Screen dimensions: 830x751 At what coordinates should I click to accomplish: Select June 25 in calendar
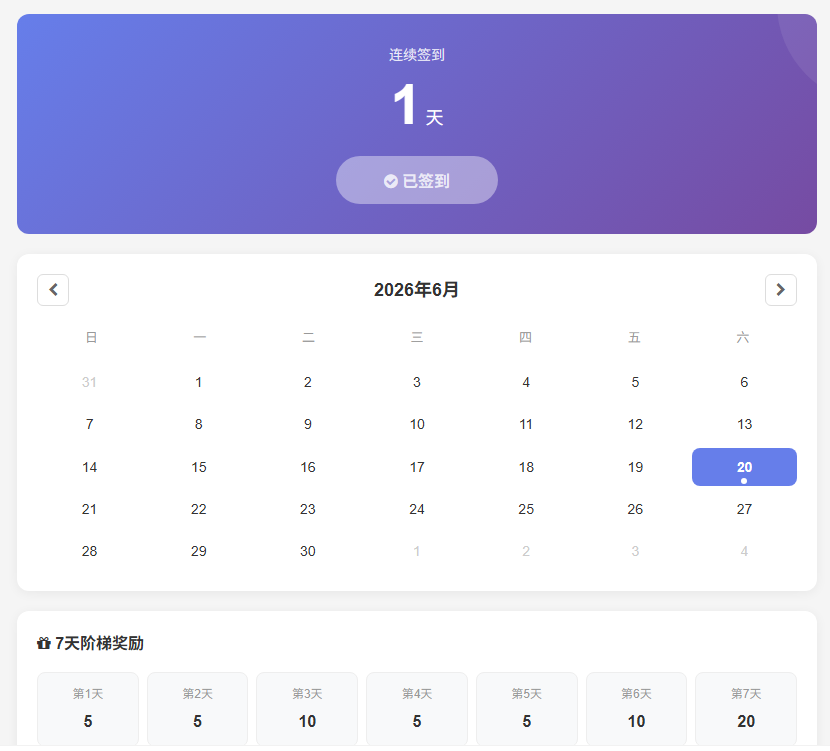(526, 509)
